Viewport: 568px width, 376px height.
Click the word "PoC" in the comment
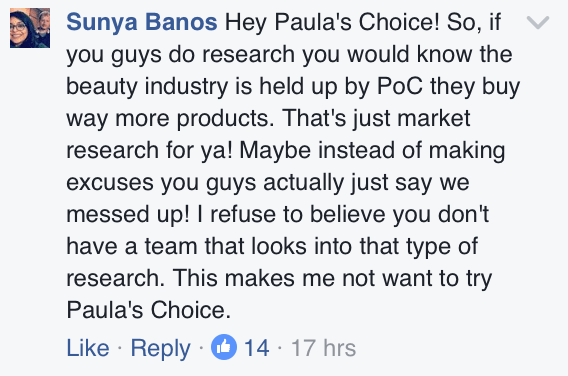400,86
